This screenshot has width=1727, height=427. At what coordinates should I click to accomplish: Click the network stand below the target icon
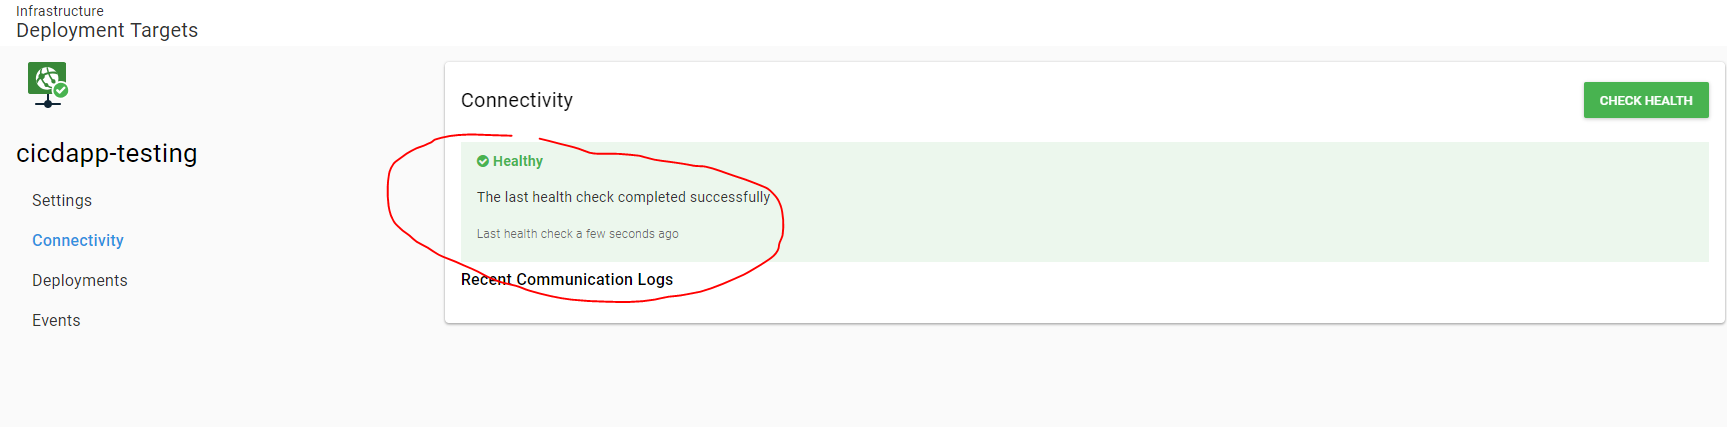47,102
